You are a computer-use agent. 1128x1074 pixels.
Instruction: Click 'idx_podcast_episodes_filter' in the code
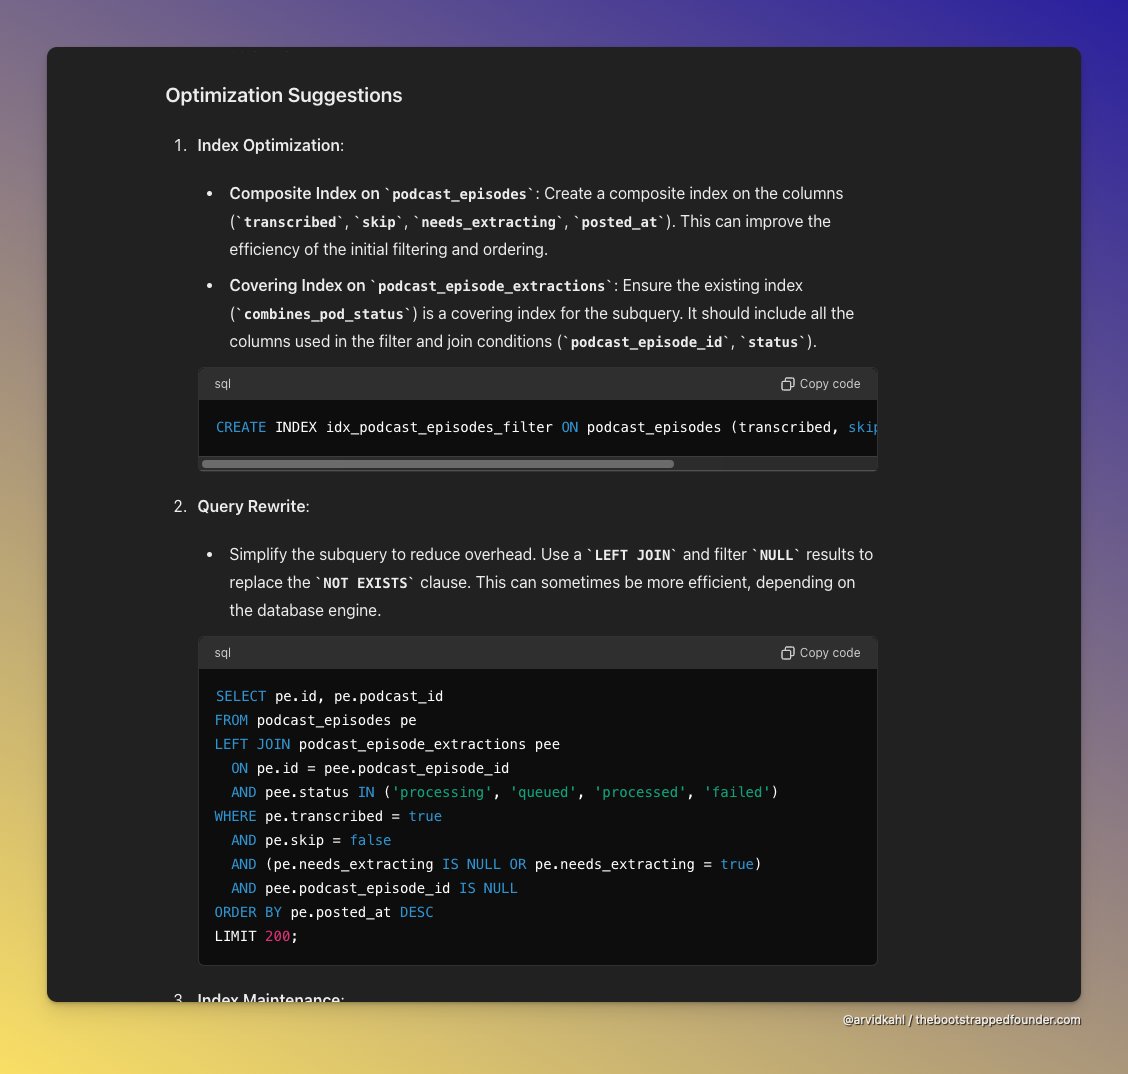[439, 427]
